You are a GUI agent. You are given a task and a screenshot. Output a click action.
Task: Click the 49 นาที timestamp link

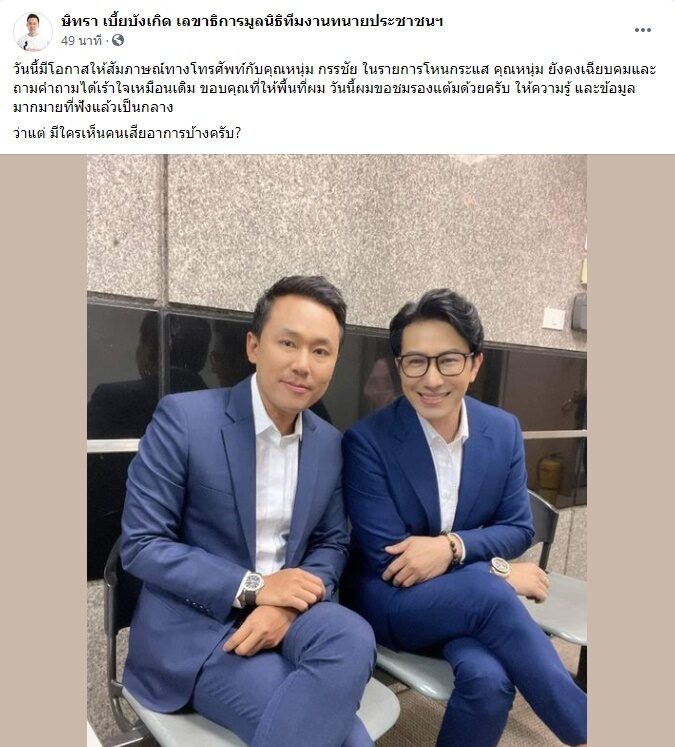(81, 41)
